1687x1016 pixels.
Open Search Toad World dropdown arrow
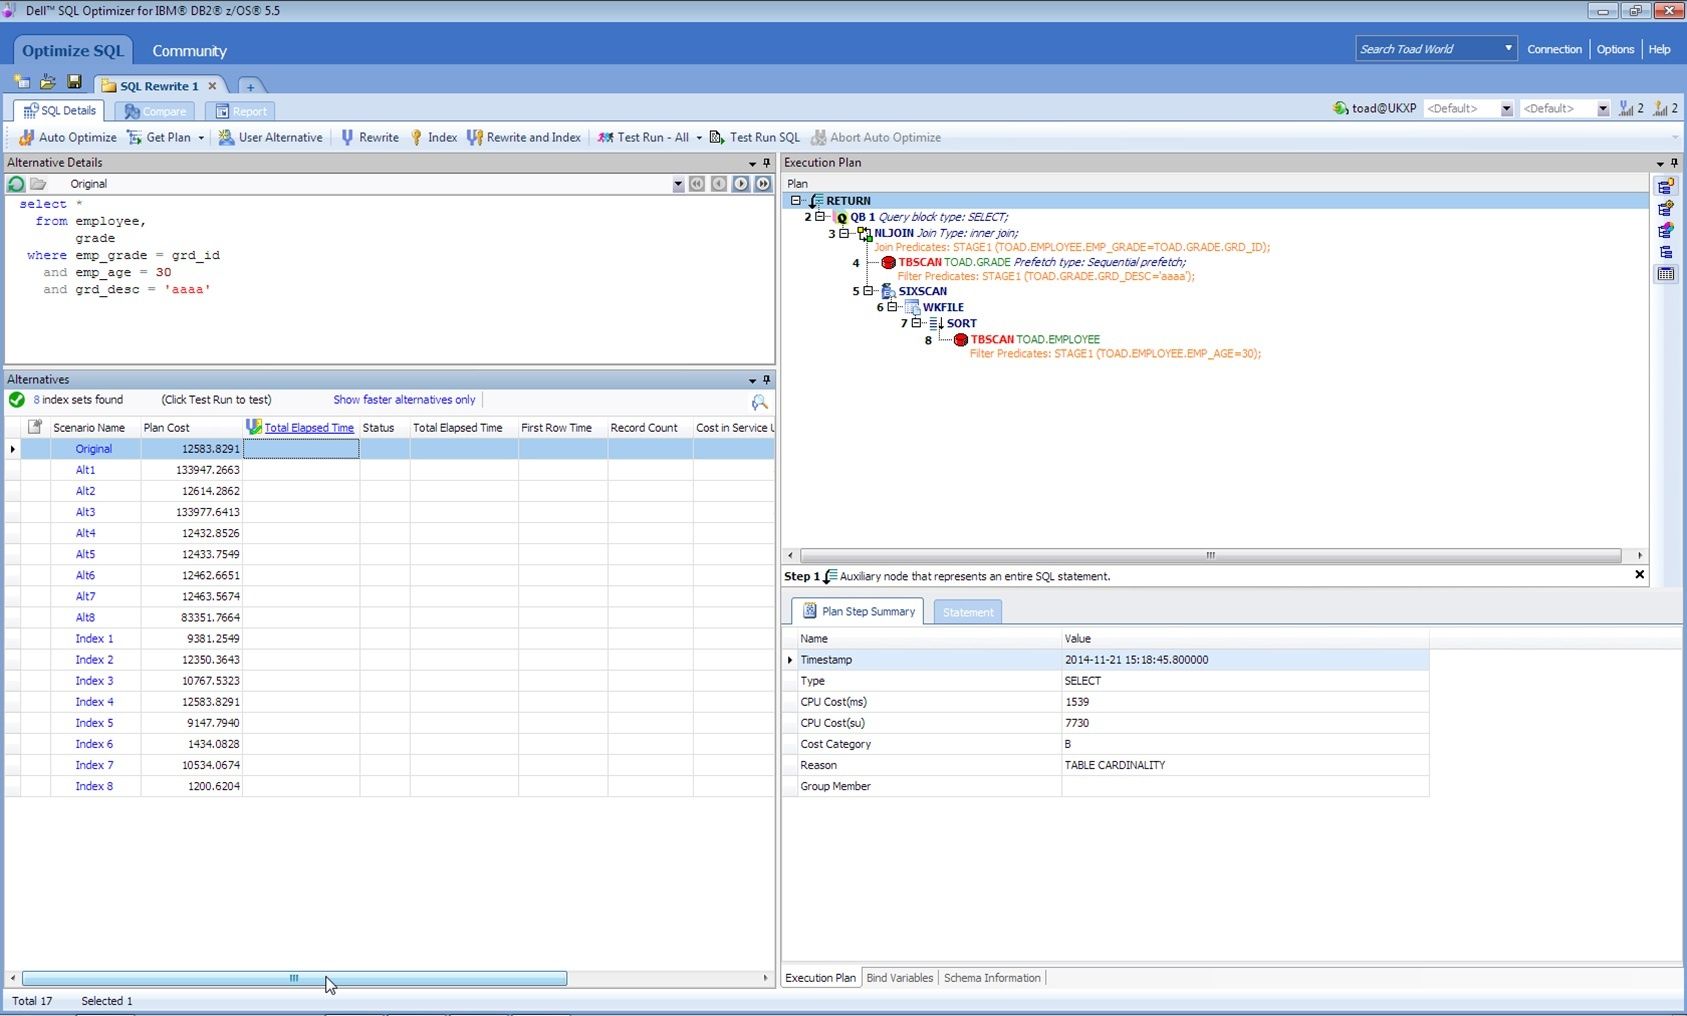point(1508,49)
